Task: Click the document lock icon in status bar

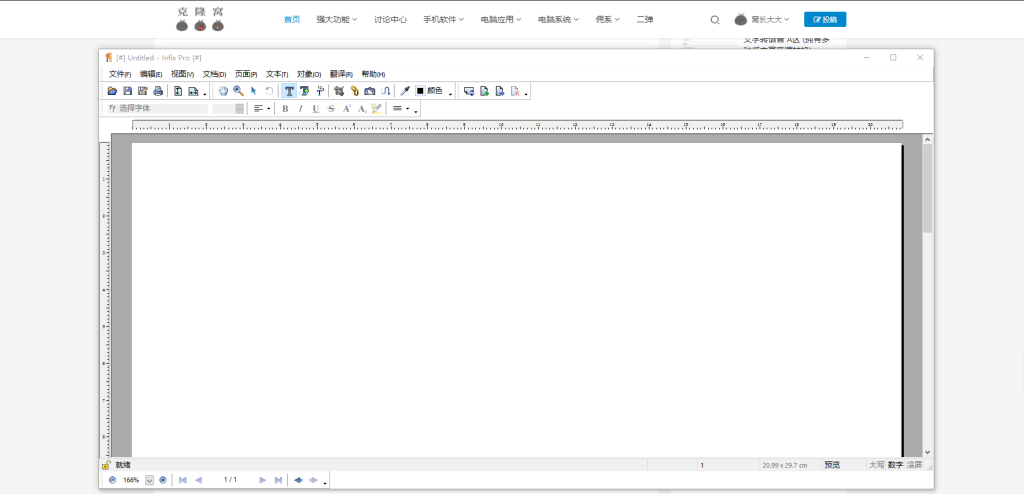Action: [x=106, y=465]
